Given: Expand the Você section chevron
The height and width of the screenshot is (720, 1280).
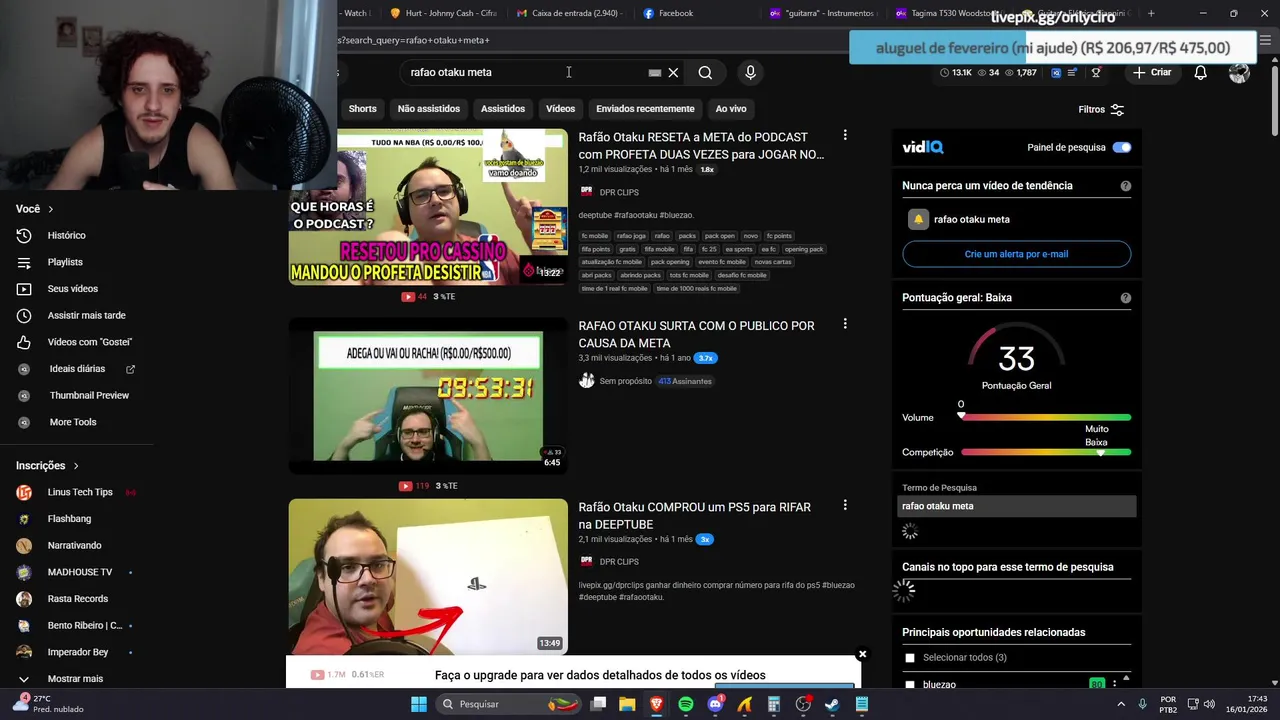Looking at the screenshot, I should point(50,209).
